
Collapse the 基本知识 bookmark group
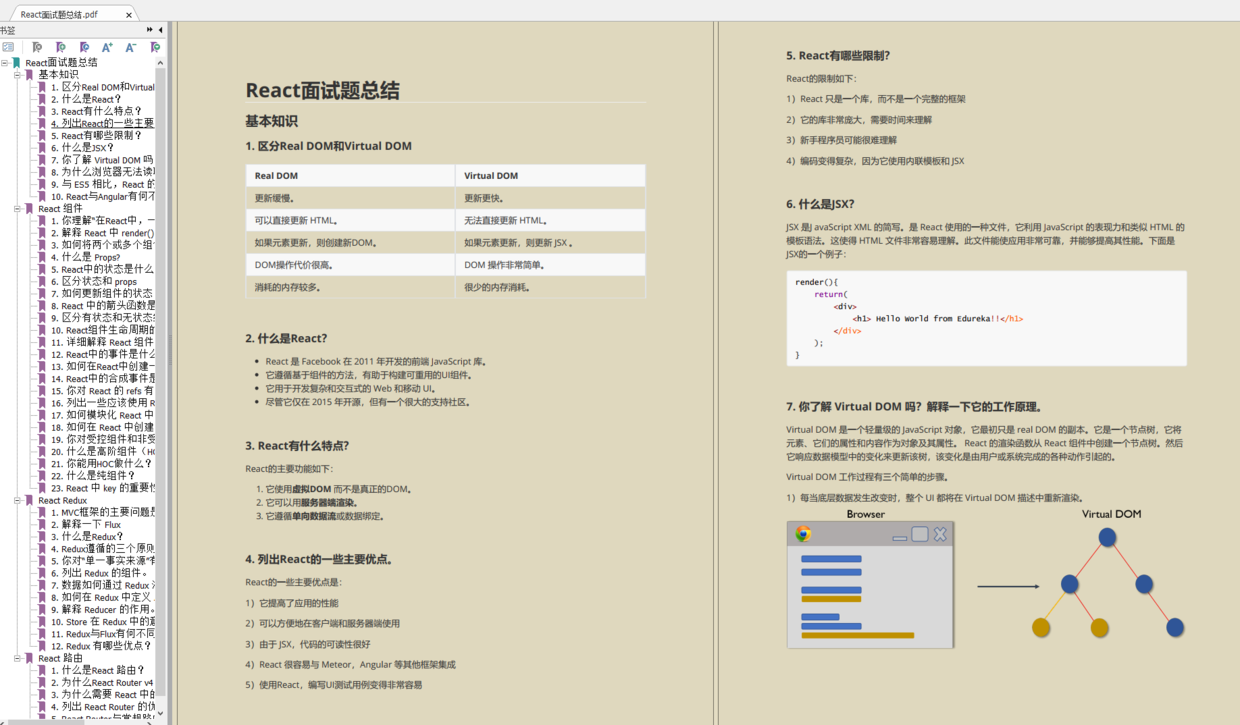click(17, 74)
